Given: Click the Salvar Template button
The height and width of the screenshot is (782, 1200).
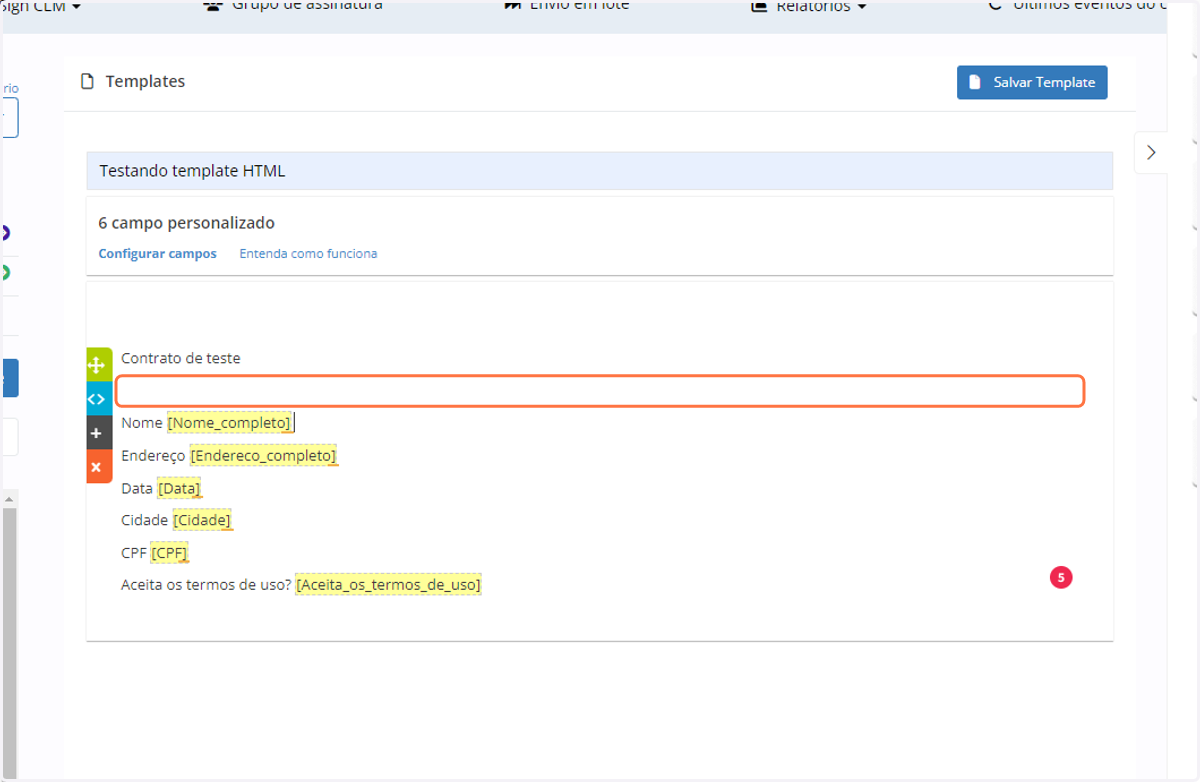Looking at the screenshot, I should pos(1032,82).
